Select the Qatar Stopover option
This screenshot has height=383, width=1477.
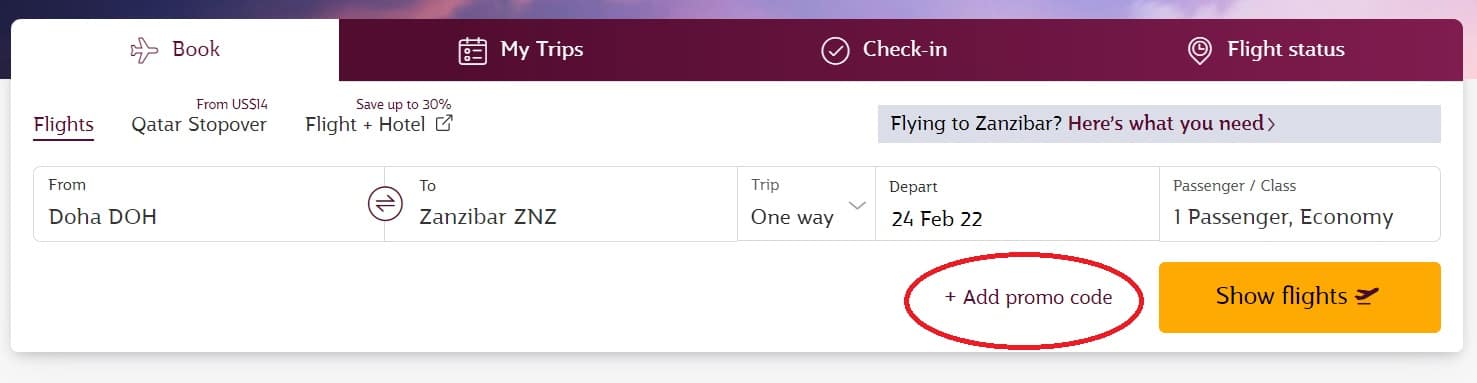click(x=199, y=124)
